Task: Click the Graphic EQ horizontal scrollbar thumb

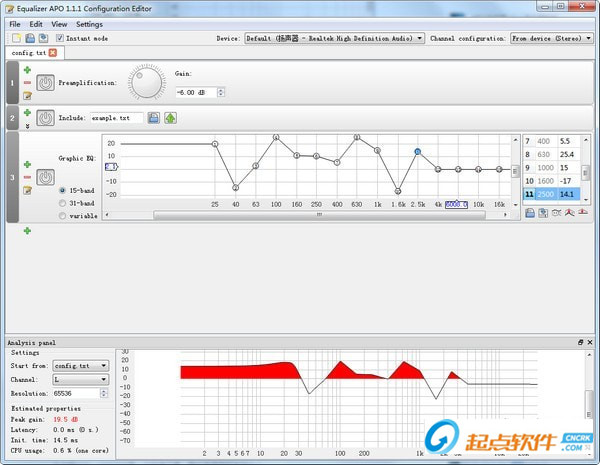Action: point(320,215)
